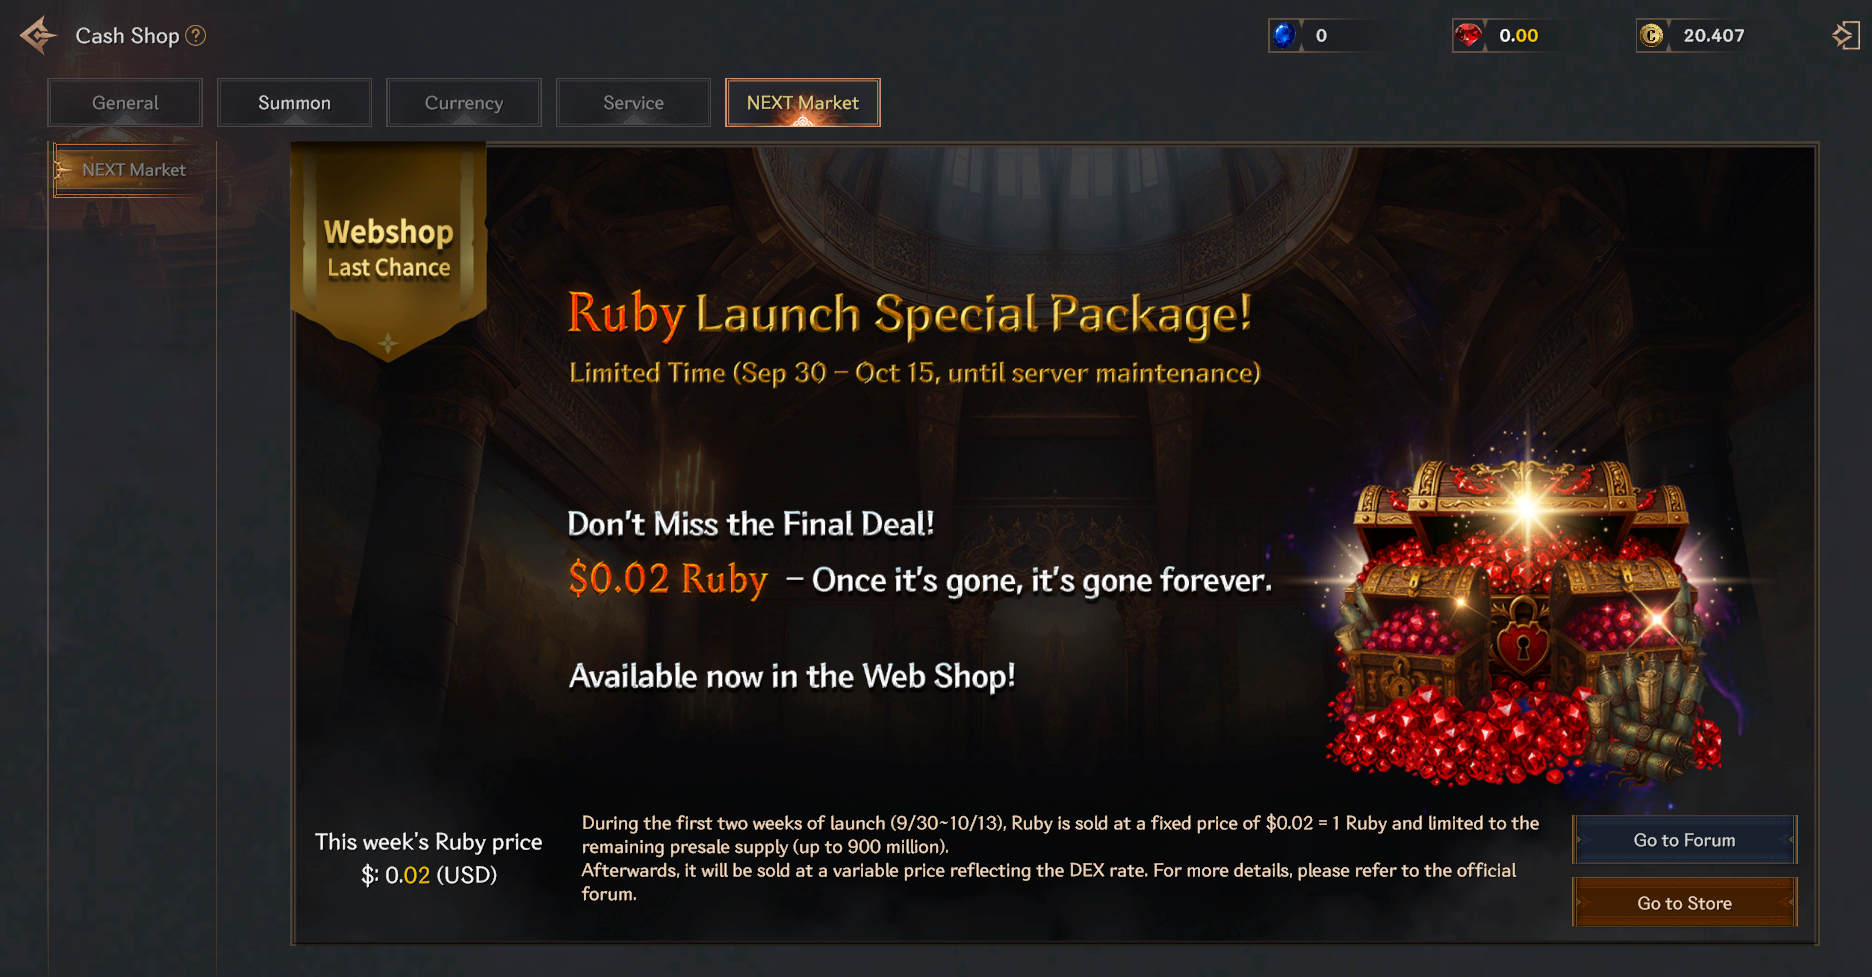Click the Ruby Launch Special Package headline
The image size is (1872, 977).
click(909, 314)
